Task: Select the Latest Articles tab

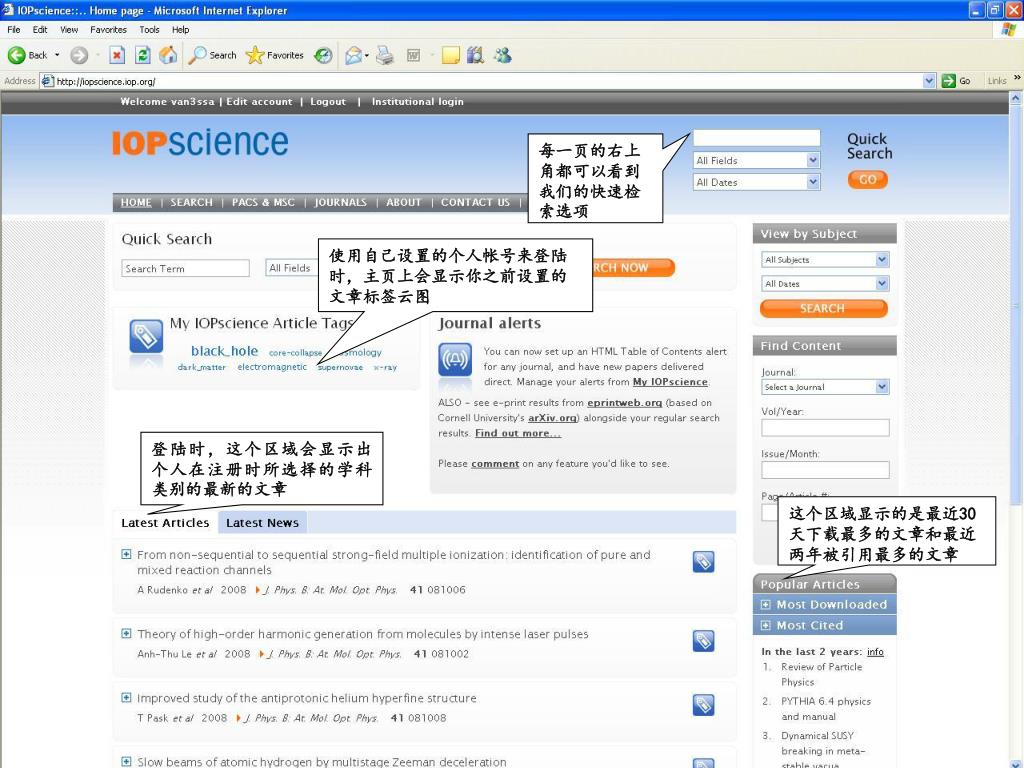Action: click(165, 522)
